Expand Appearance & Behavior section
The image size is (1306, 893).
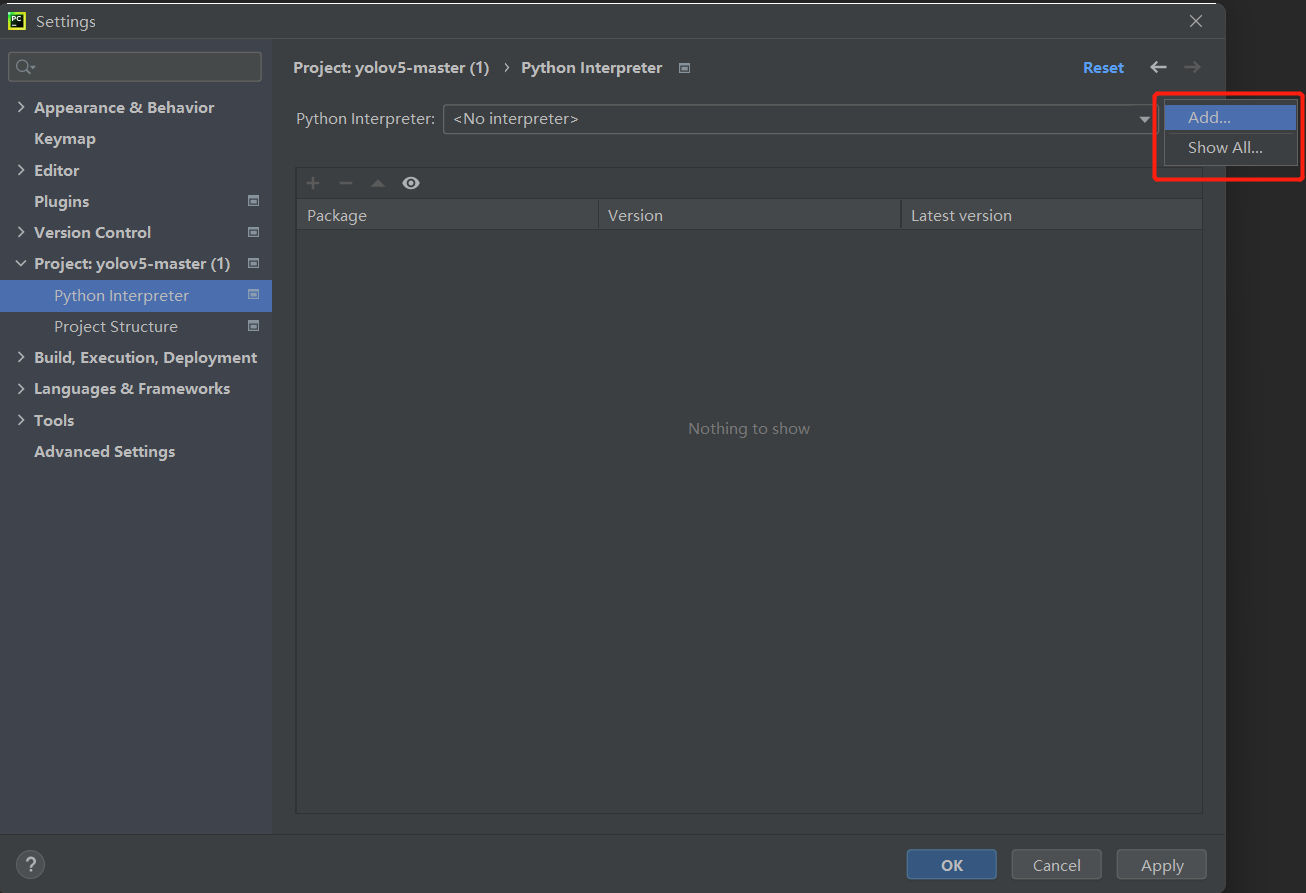point(21,107)
